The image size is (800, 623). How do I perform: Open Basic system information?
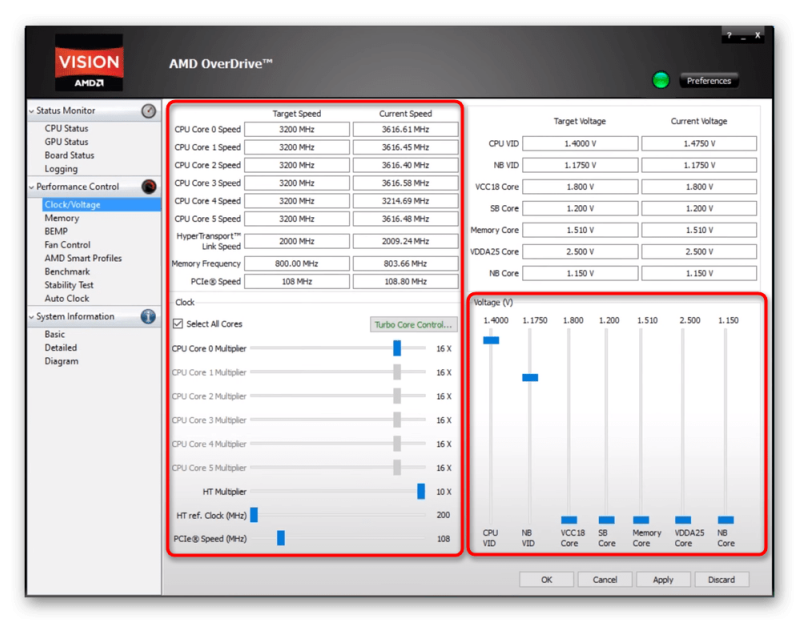click(x=55, y=334)
